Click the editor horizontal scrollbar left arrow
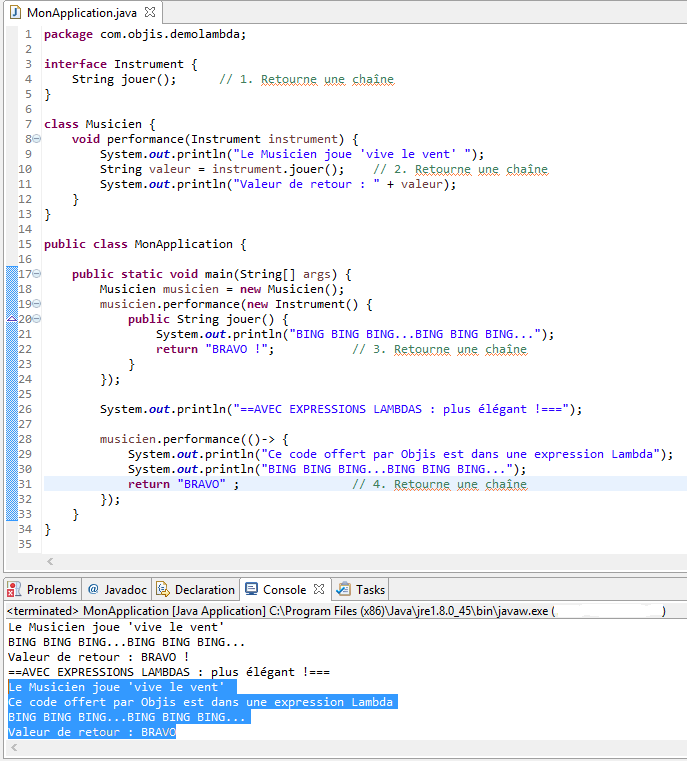Screen dimensions: 687x761 (x=51, y=563)
